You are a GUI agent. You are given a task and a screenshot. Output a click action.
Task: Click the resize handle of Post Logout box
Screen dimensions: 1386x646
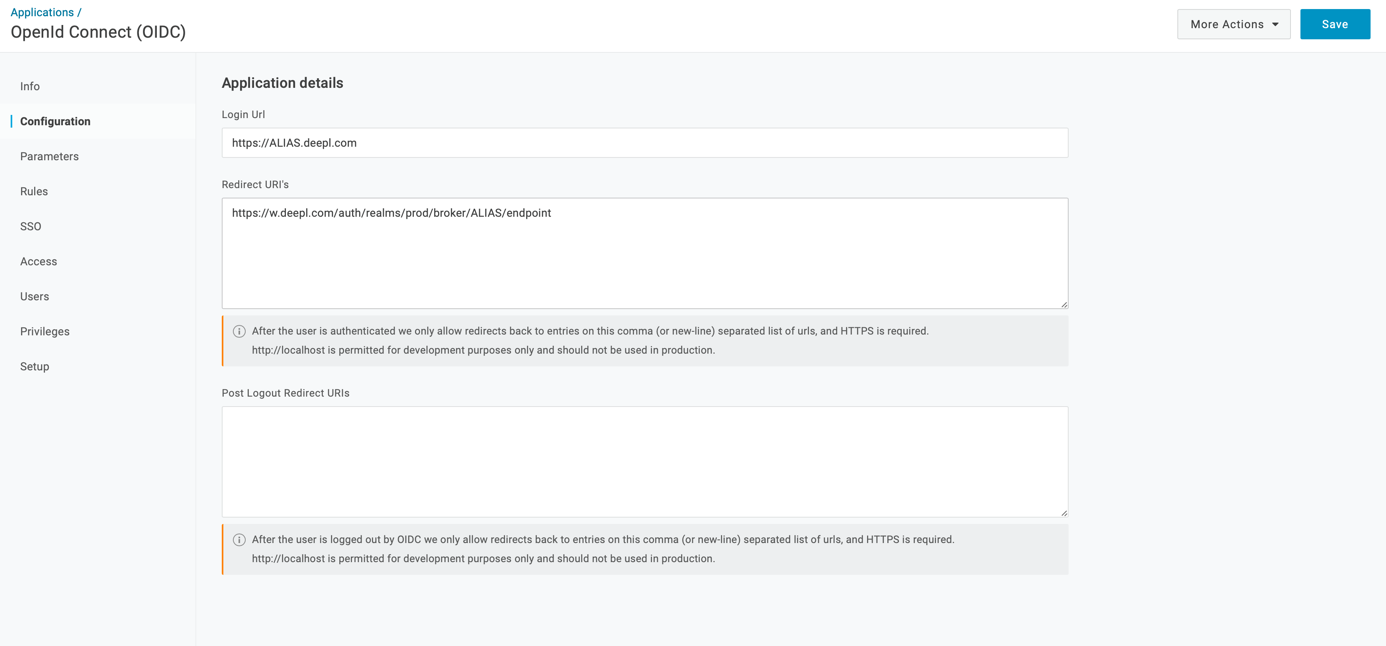[x=1063, y=512]
